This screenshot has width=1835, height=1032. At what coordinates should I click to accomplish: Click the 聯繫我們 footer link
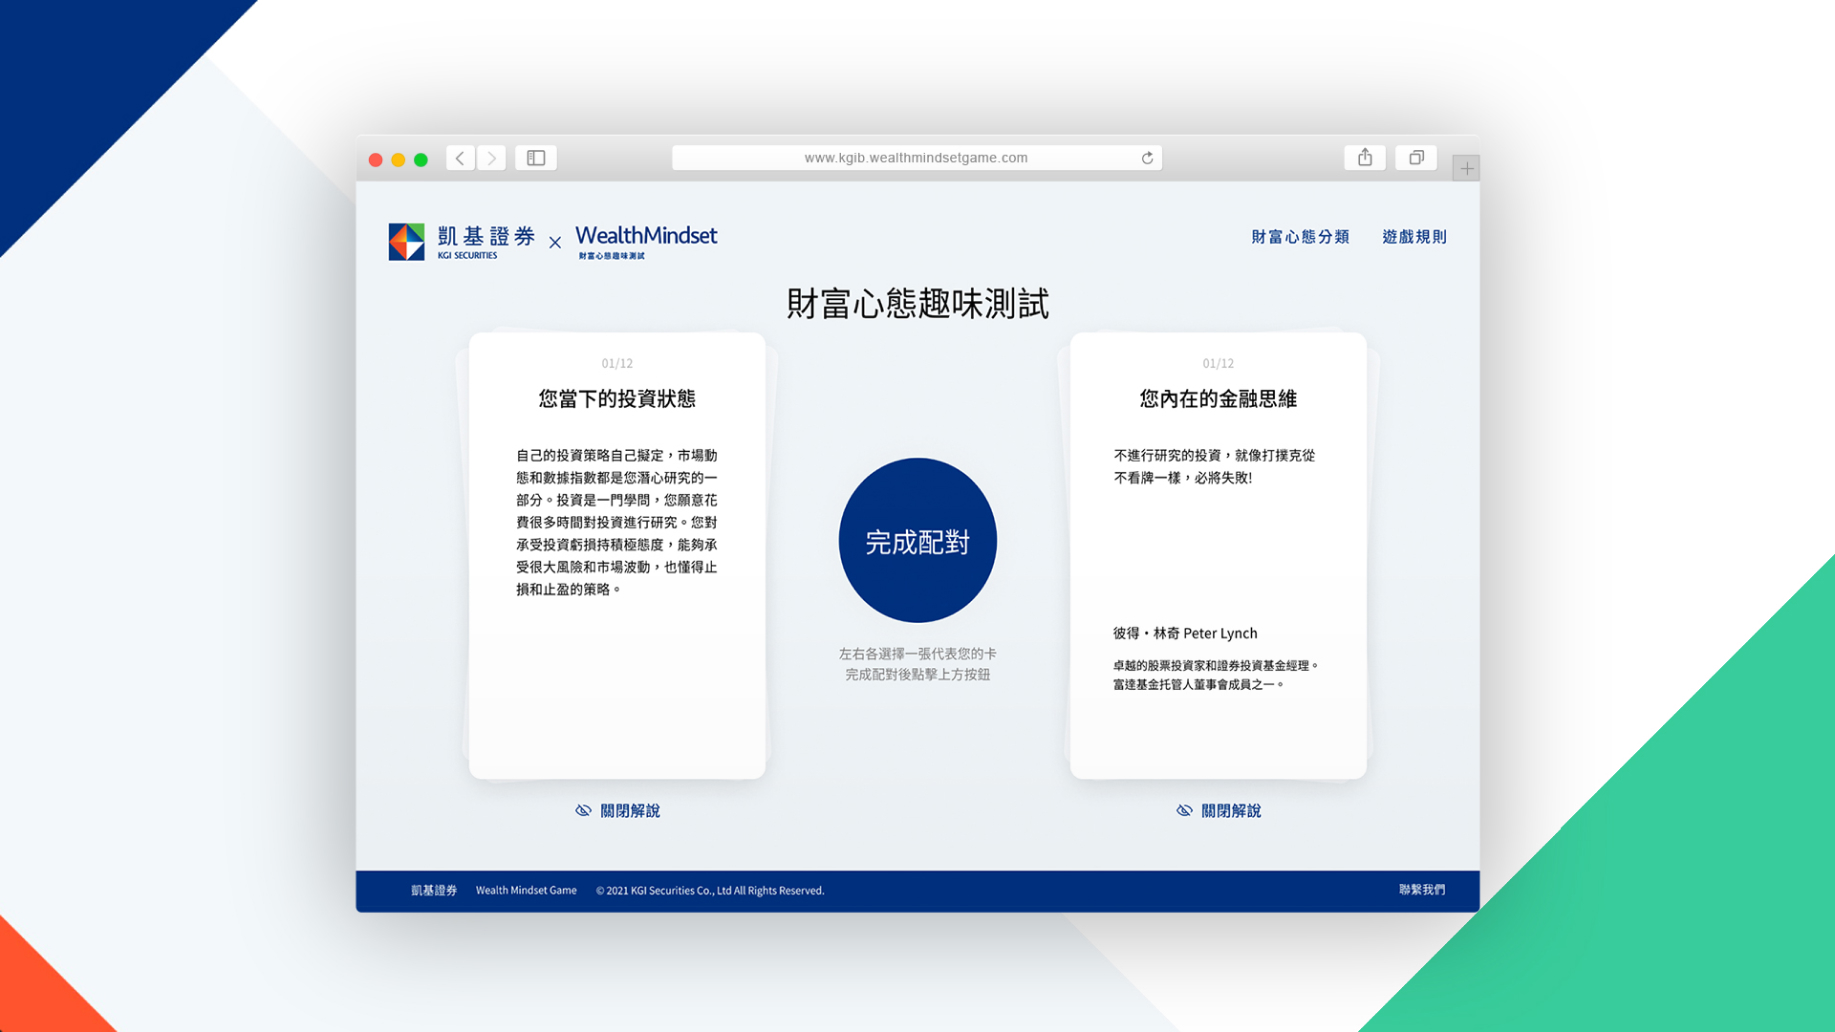pyautogui.click(x=1421, y=889)
